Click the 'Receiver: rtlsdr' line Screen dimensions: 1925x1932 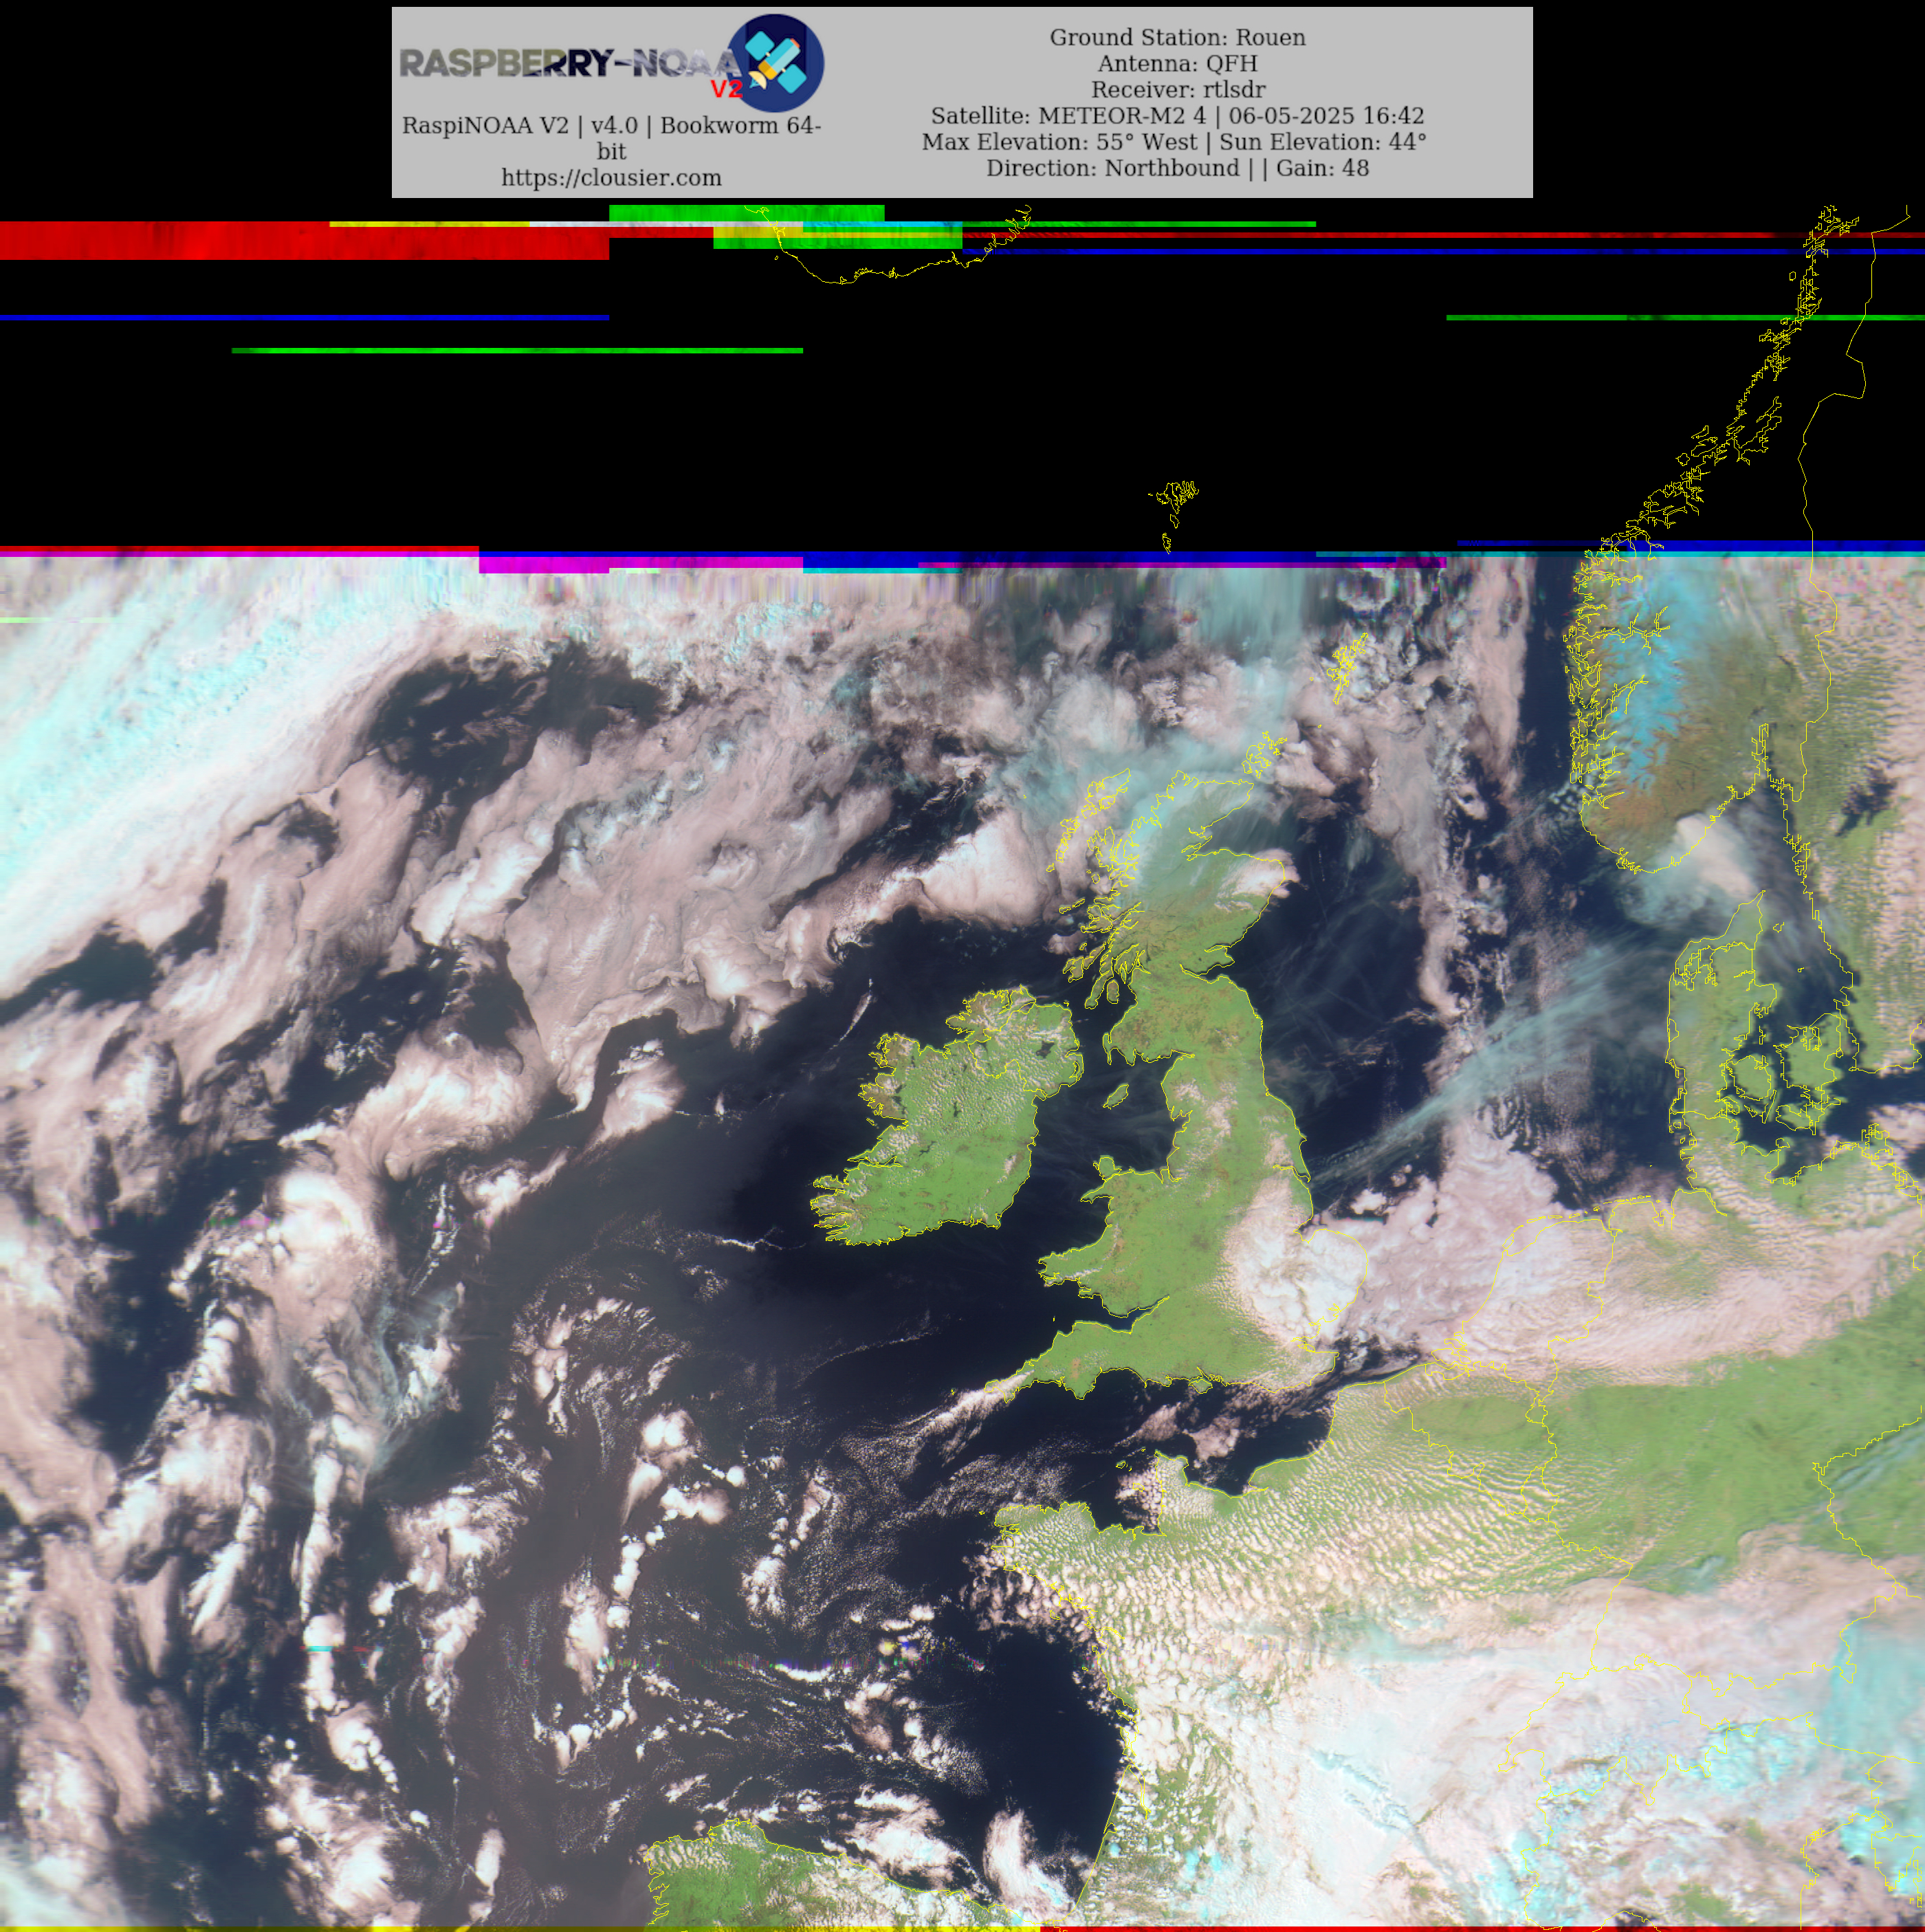coord(1177,89)
